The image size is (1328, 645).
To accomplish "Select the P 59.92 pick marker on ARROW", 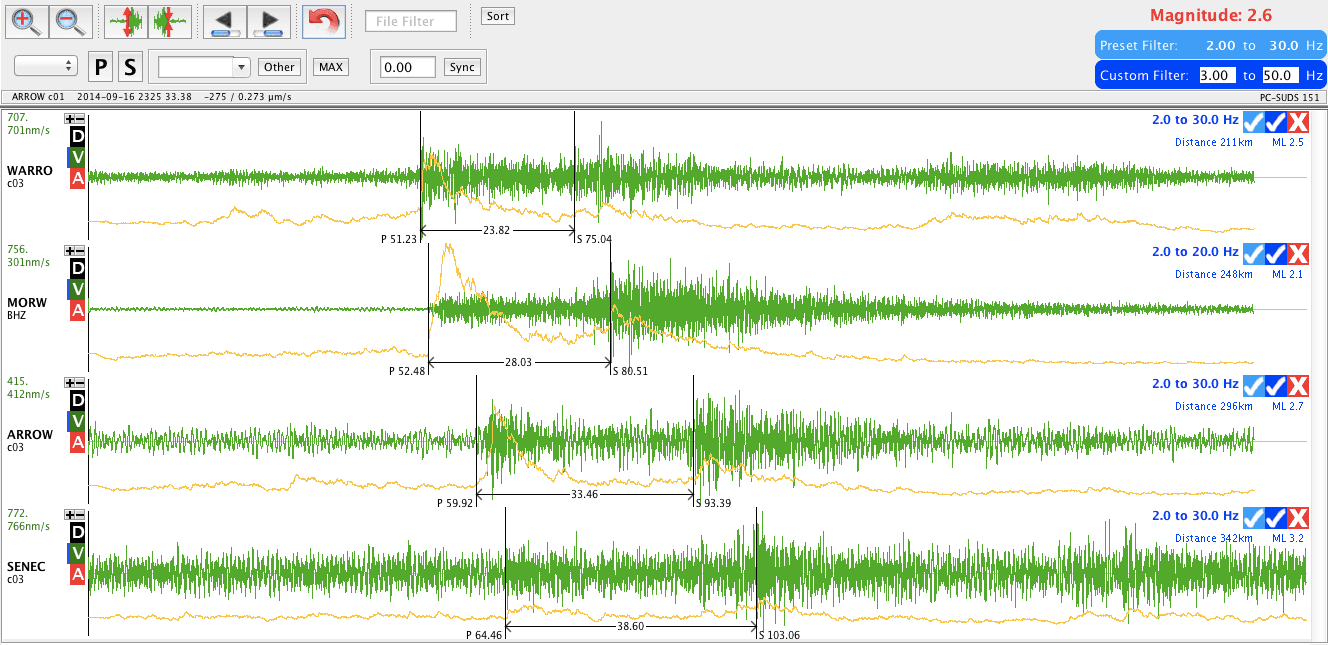I will 455,503.
